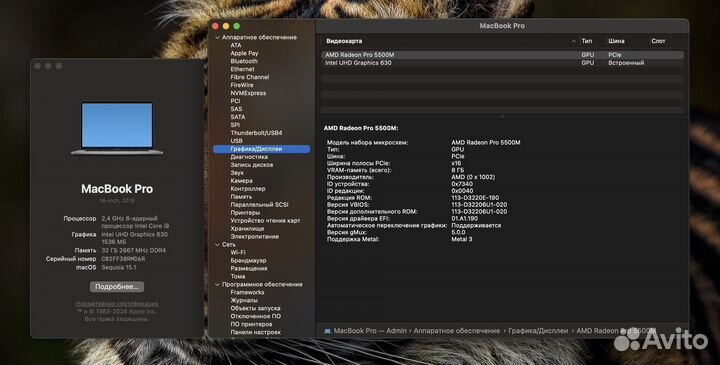Click the Metal 3 support value
Viewport: 720px width, 365px height.
click(461, 239)
